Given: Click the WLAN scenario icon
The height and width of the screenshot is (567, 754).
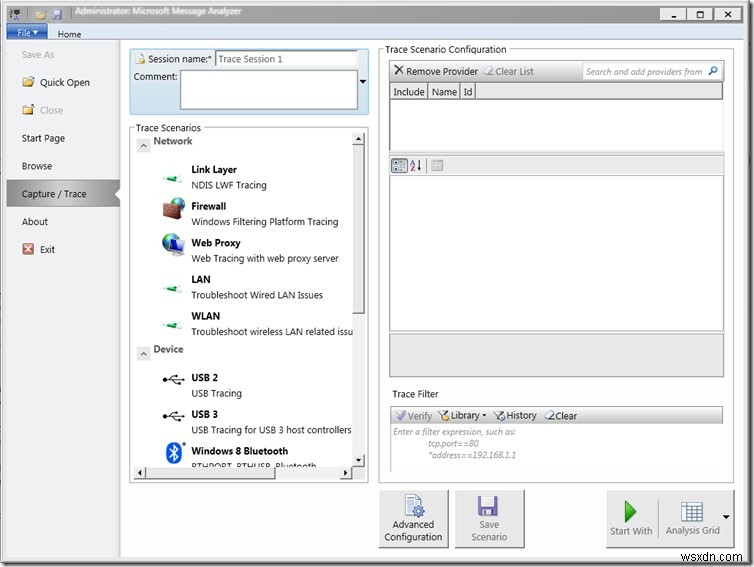Looking at the screenshot, I should [173, 325].
